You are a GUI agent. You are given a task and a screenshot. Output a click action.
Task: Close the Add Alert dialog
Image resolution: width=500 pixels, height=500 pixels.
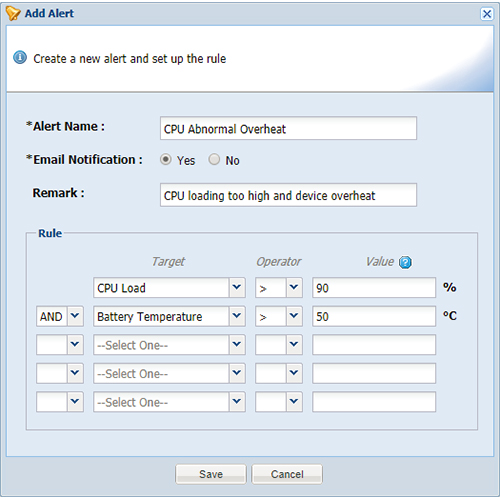[x=487, y=14]
